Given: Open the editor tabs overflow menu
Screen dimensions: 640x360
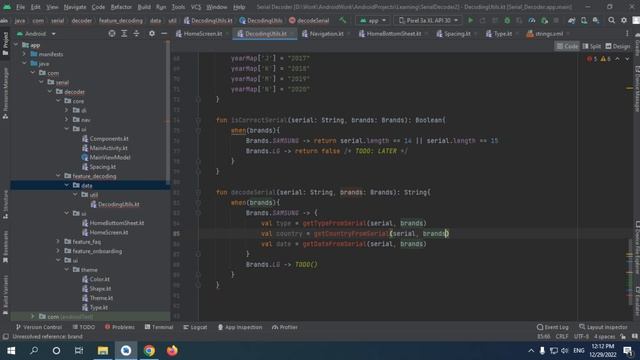Looking at the screenshot, I should click(627, 33).
